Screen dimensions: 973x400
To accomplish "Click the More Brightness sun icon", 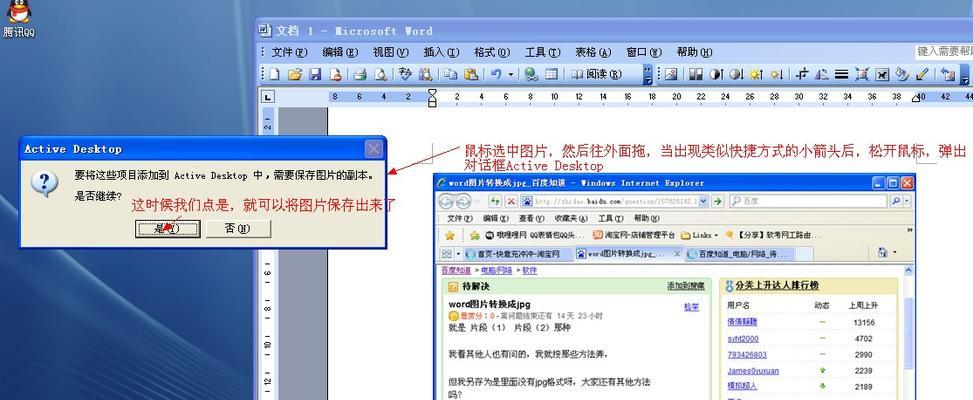I will [x=756, y=74].
